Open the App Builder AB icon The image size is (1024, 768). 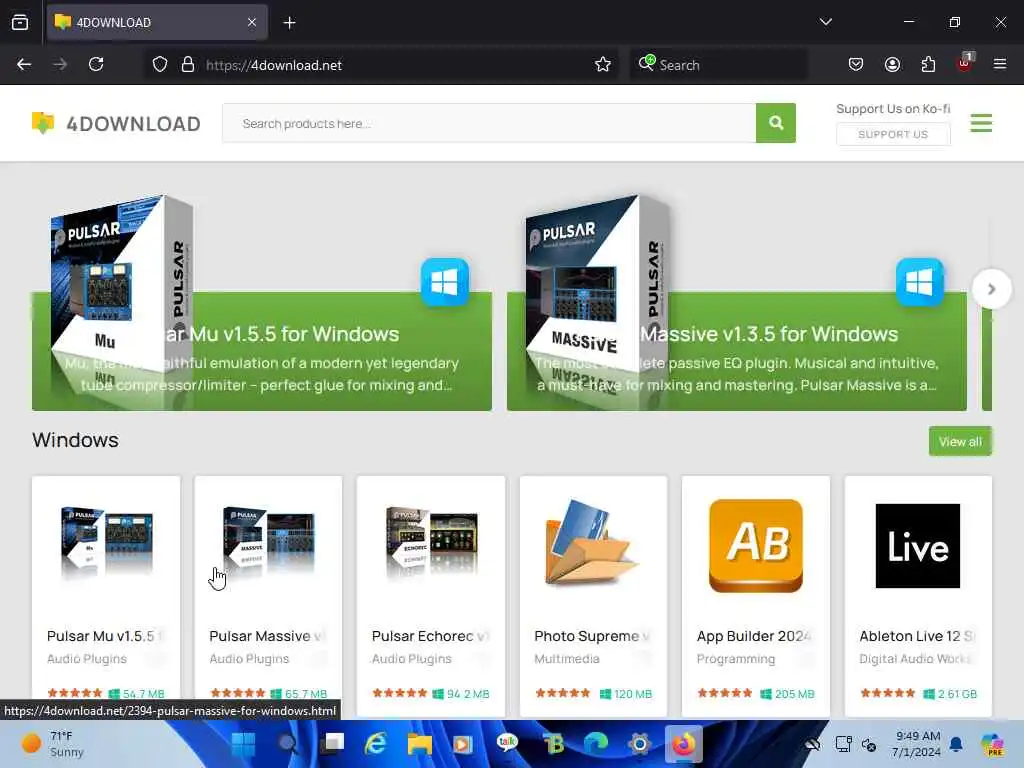pyautogui.click(x=756, y=545)
